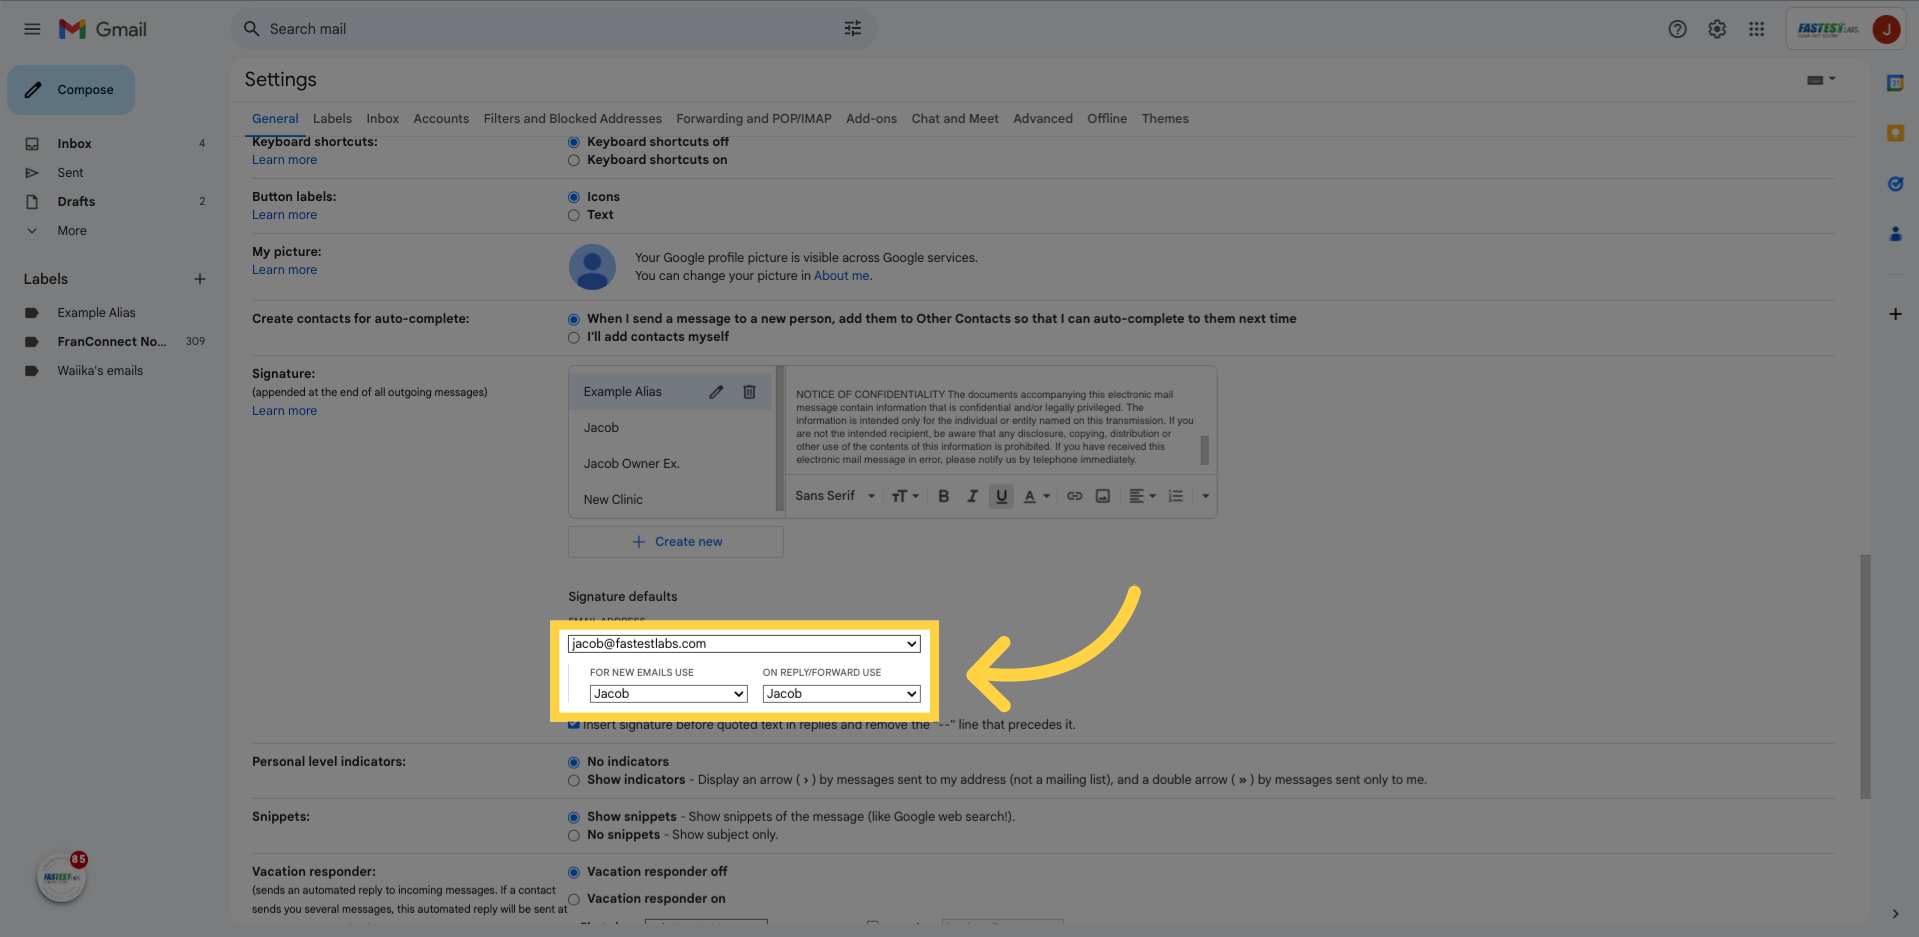Delete the Example Alias signature
The image size is (1919, 937).
point(749,392)
